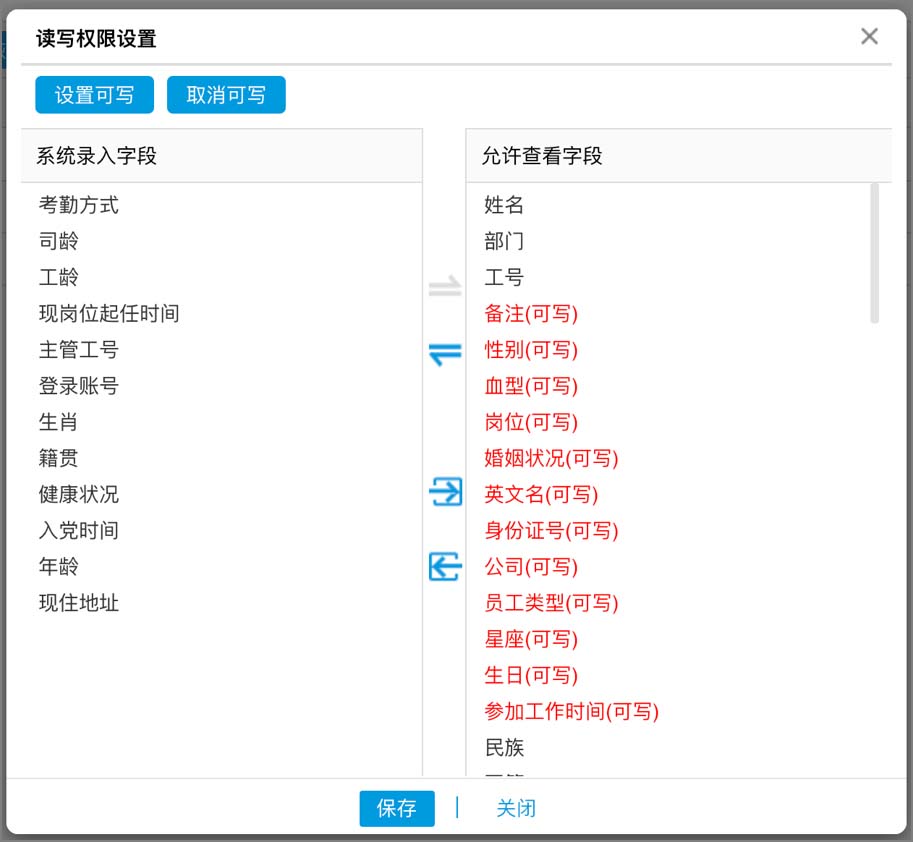Screen dimensions: 914x843
Task: Select the red 备注(可写) field
Action: 531,314
